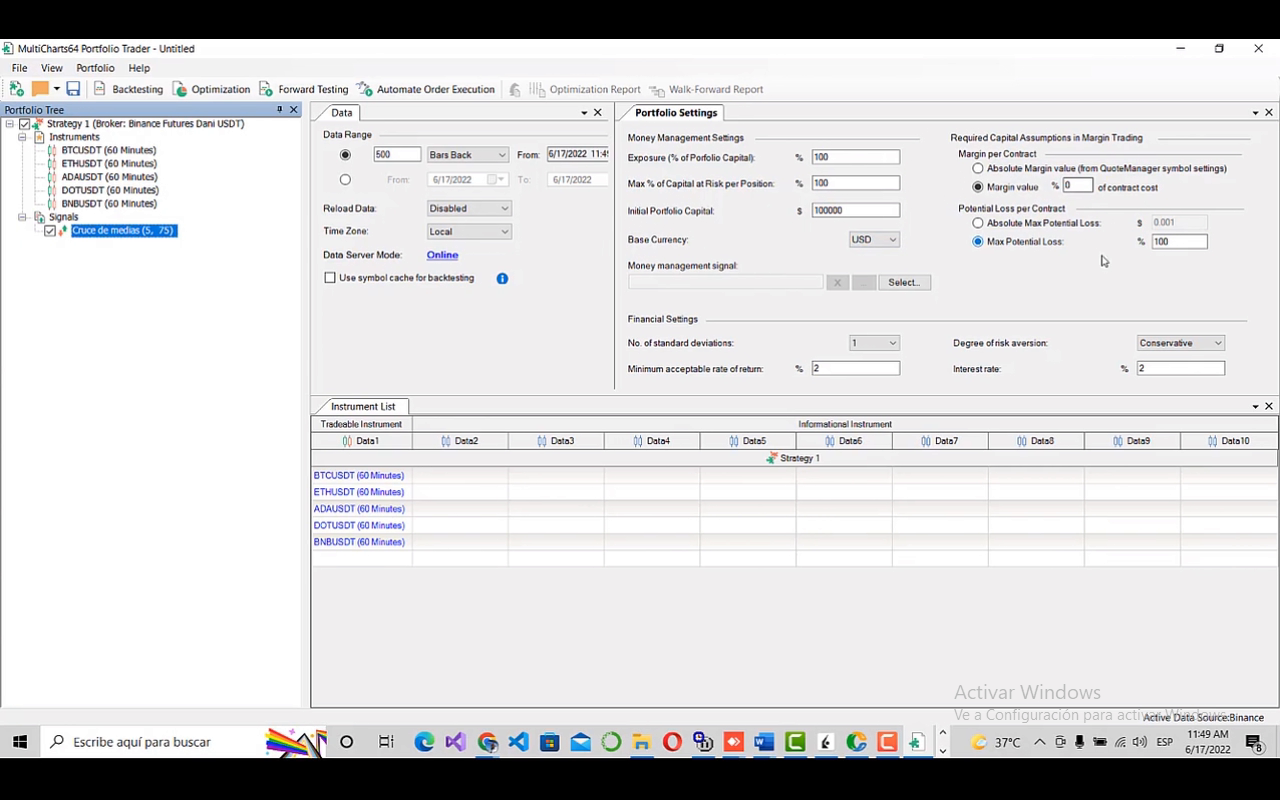
Task: Open the Time Zone dropdown
Action: pyautogui.click(x=469, y=231)
